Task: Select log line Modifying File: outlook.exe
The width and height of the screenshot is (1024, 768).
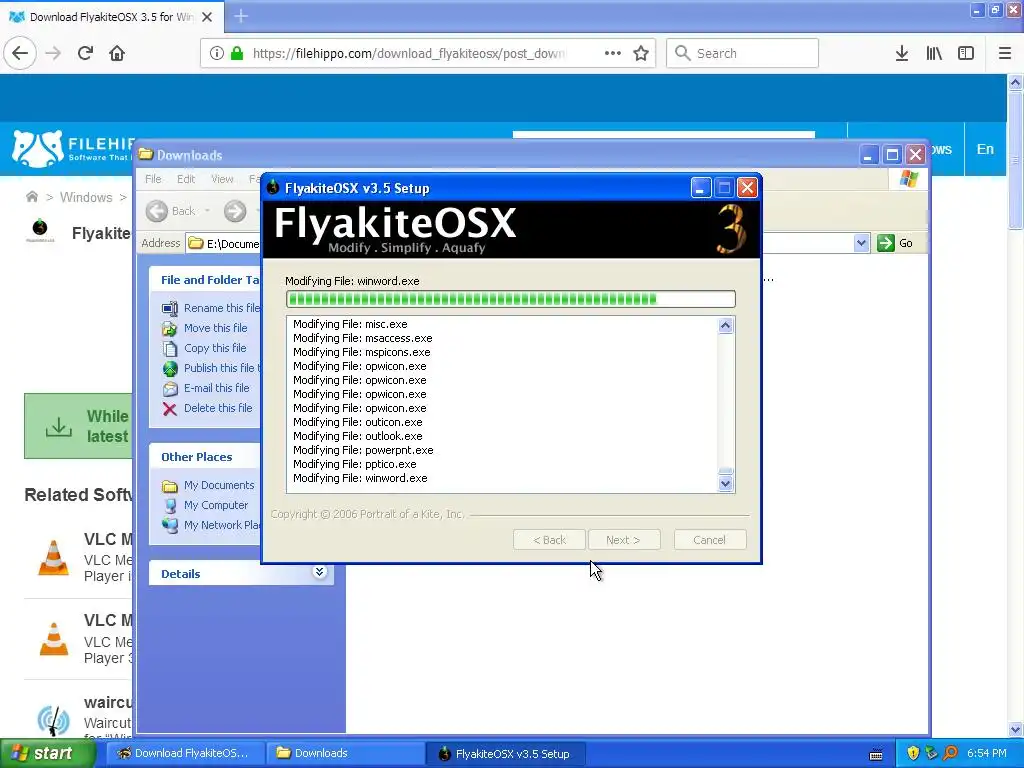Action: pyautogui.click(x=357, y=436)
